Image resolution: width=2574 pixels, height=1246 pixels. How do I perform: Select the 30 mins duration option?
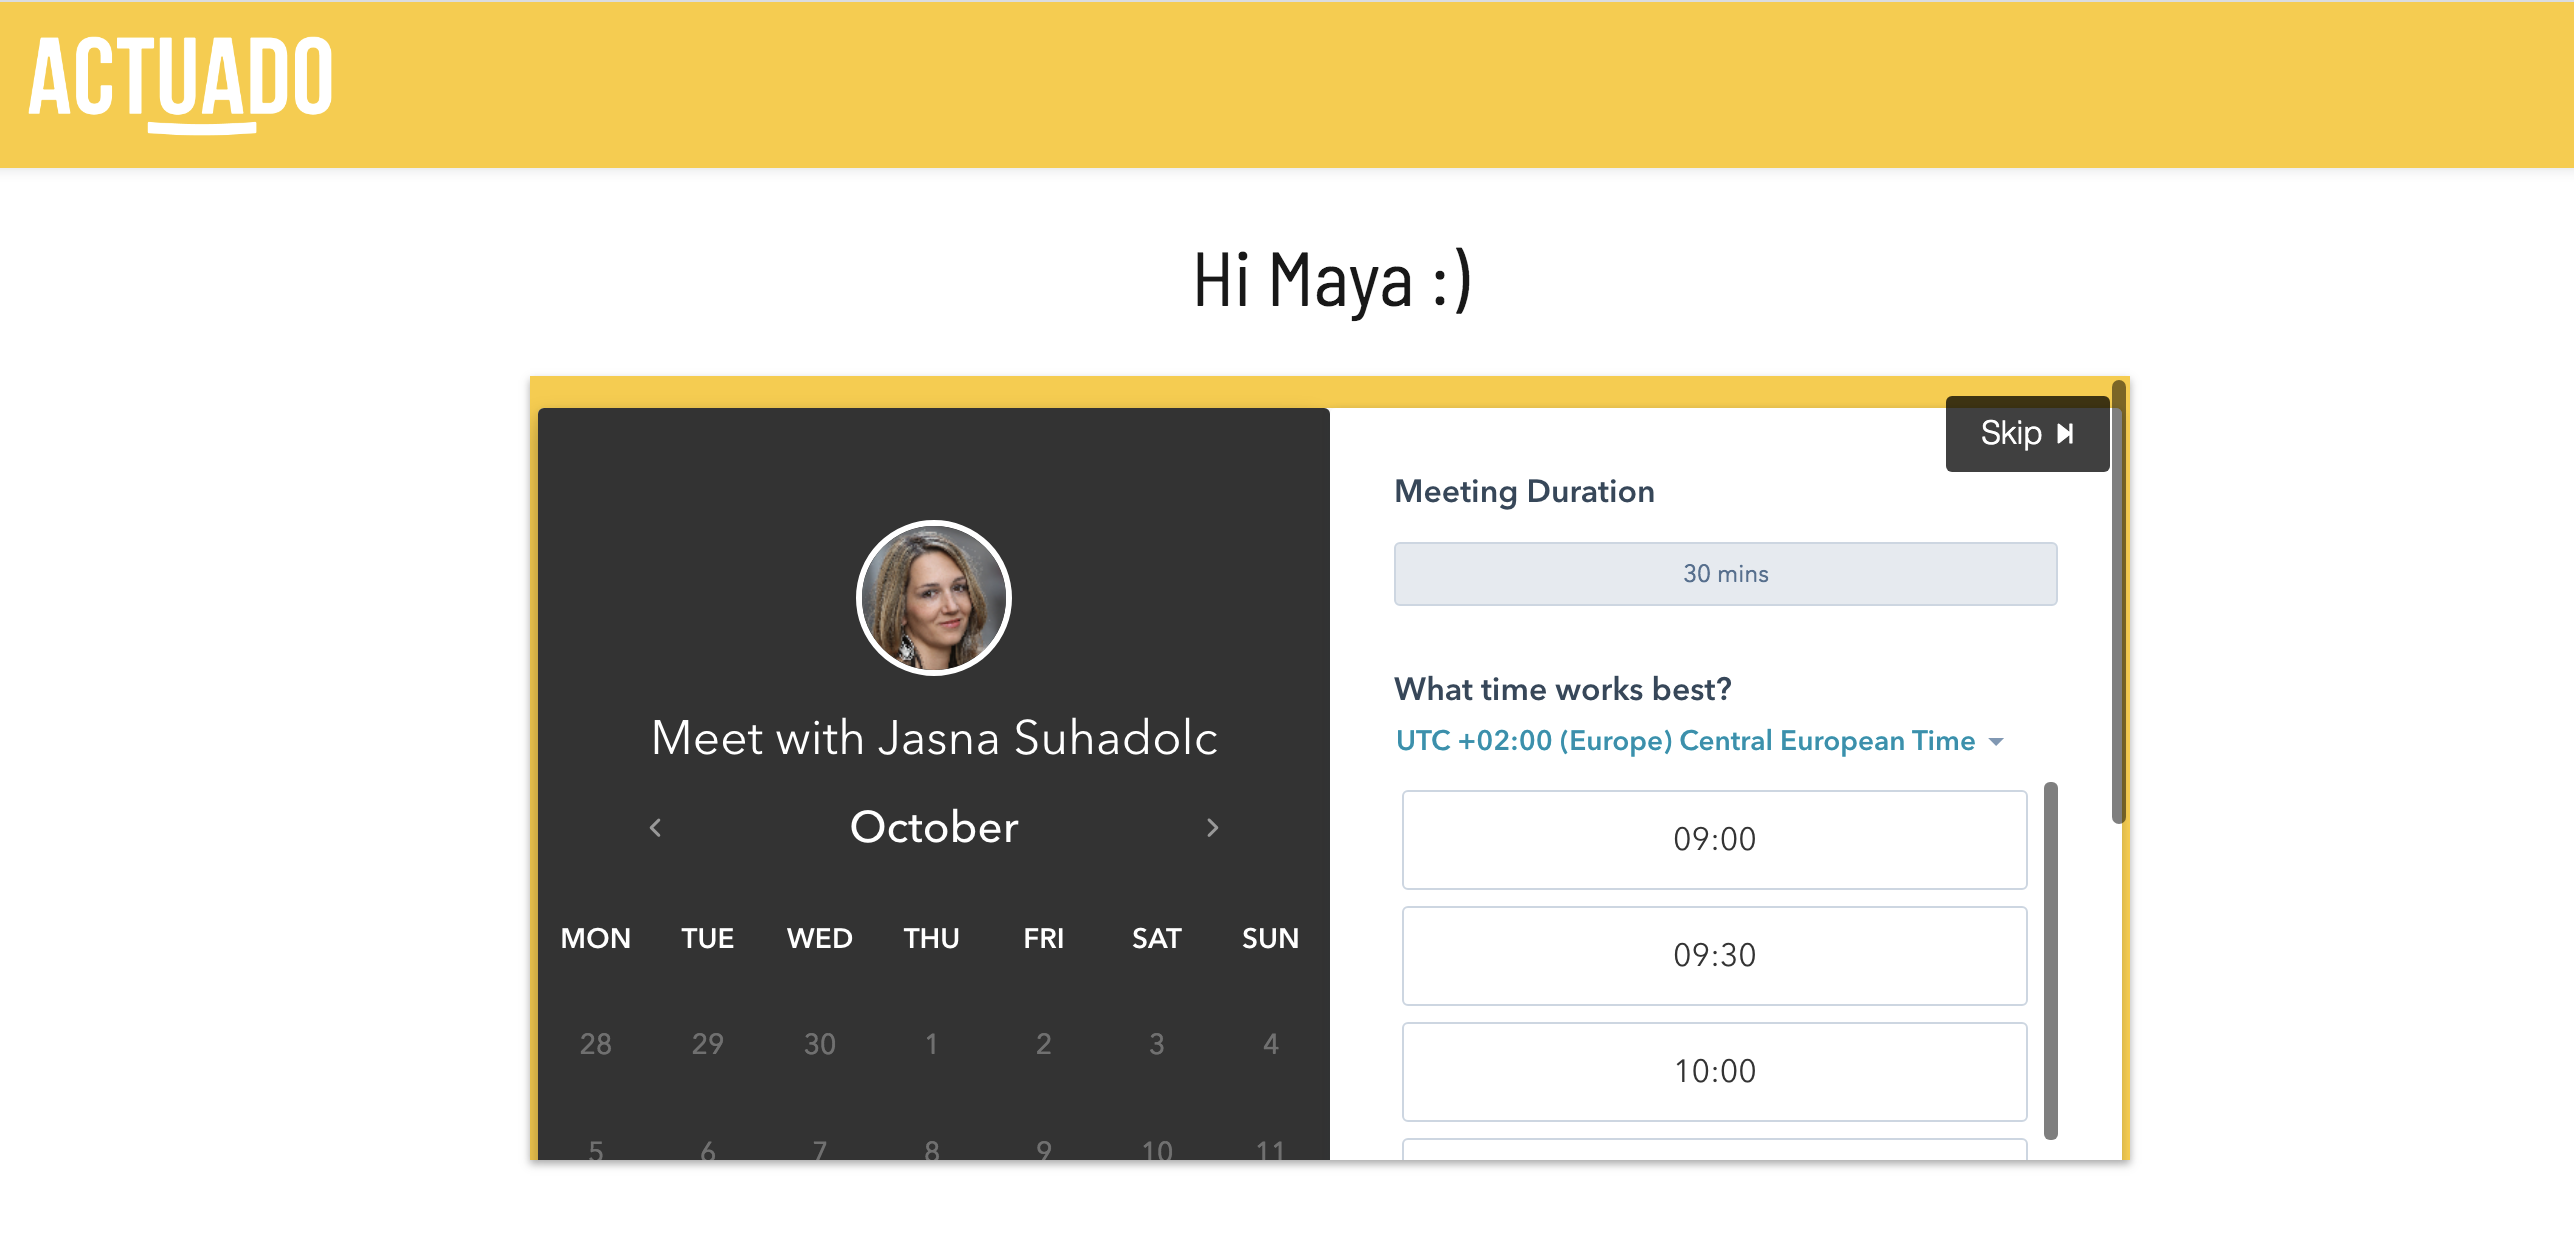pos(1725,574)
